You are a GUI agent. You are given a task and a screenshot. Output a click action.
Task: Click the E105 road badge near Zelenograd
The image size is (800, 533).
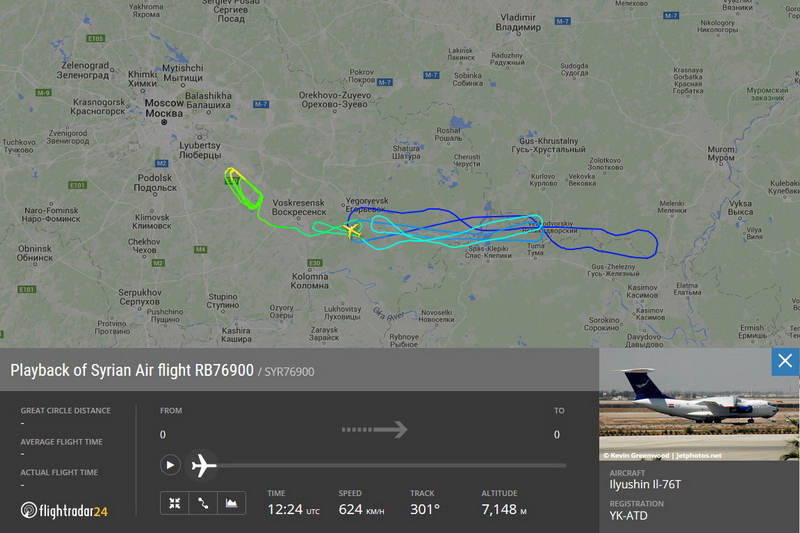(x=95, y=39)
